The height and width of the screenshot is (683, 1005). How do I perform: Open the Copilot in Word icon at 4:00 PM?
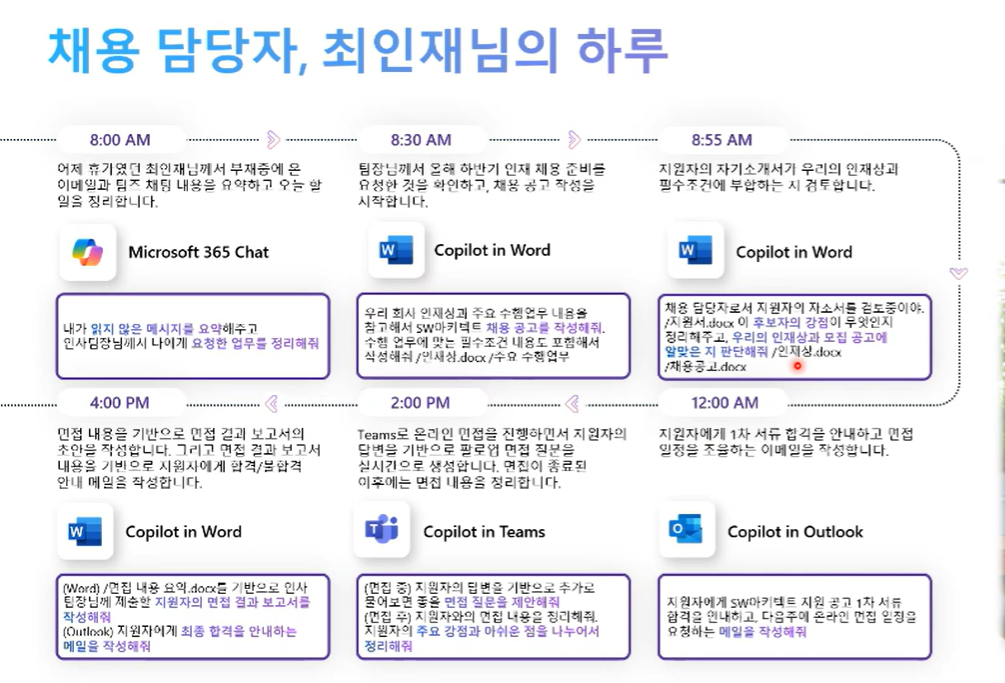click(86, 531)
